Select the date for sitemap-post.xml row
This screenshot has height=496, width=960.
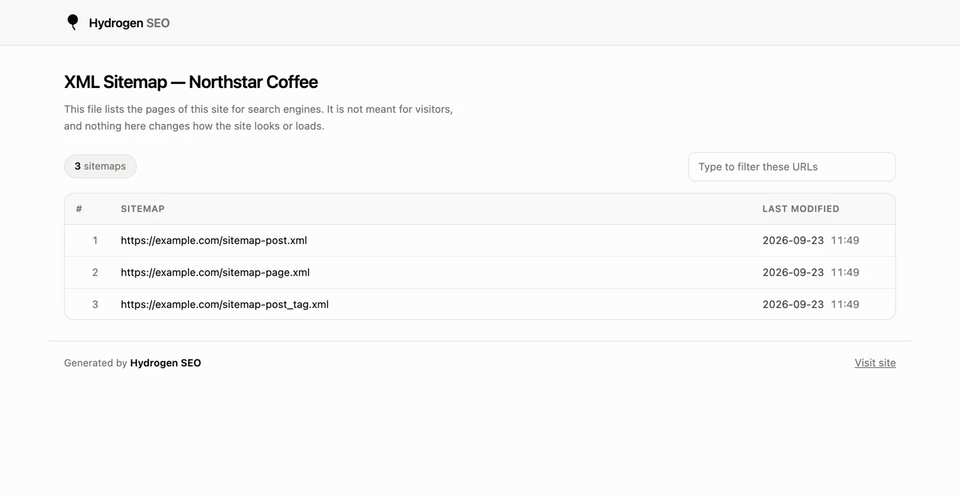[x=793, y=241]
